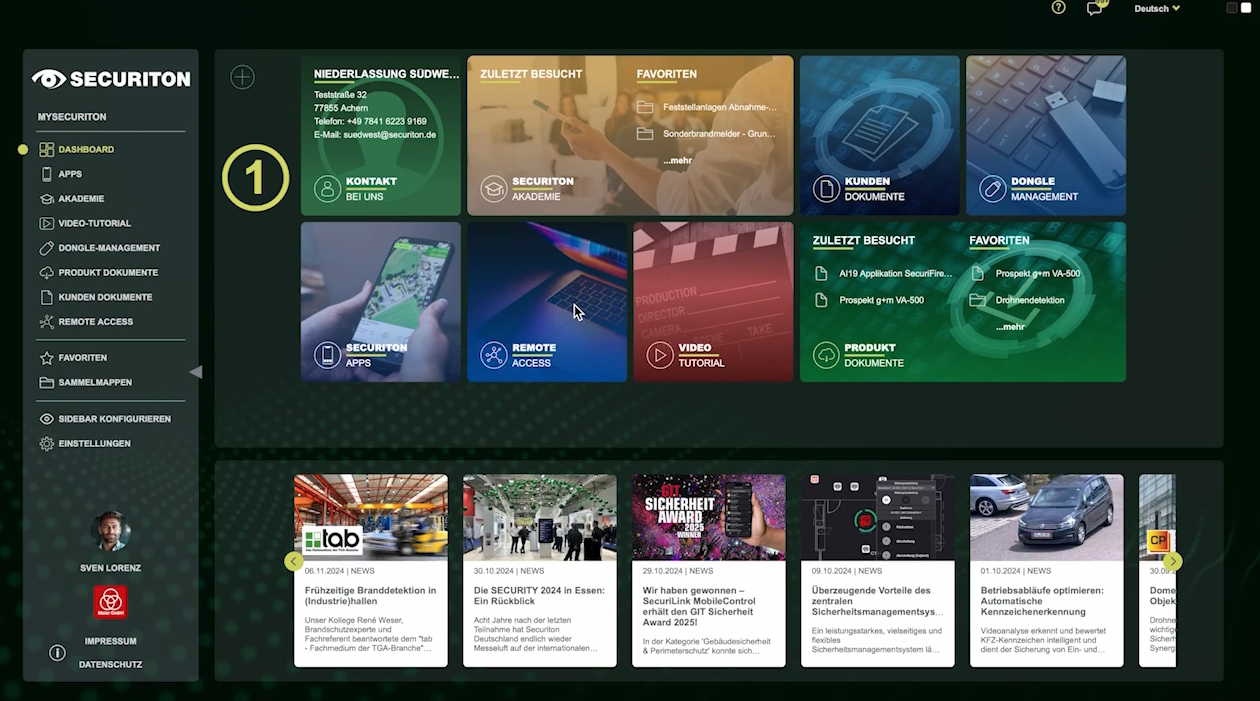The width and height of the screenshot is (1260, 701).
Task: Open 'AI19 Applikation SecuriFire...' document
Action: pyautogui.click(x=896, y=273)
